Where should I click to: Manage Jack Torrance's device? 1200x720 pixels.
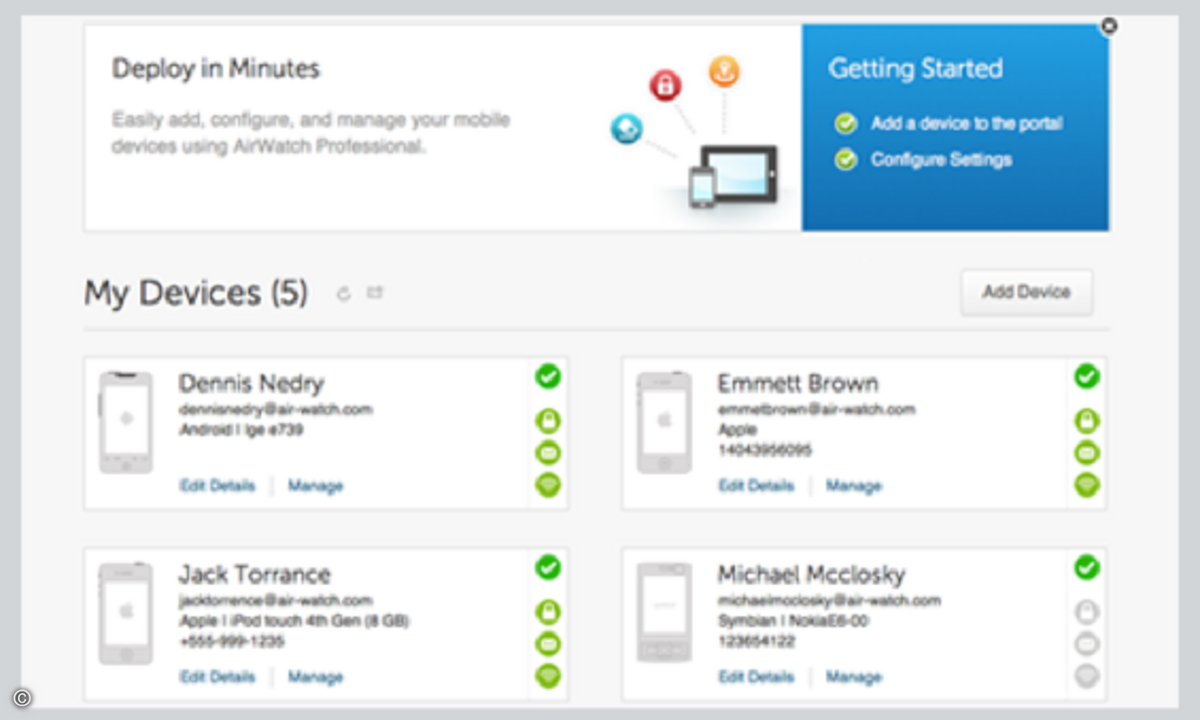click(x=315, y=677)
